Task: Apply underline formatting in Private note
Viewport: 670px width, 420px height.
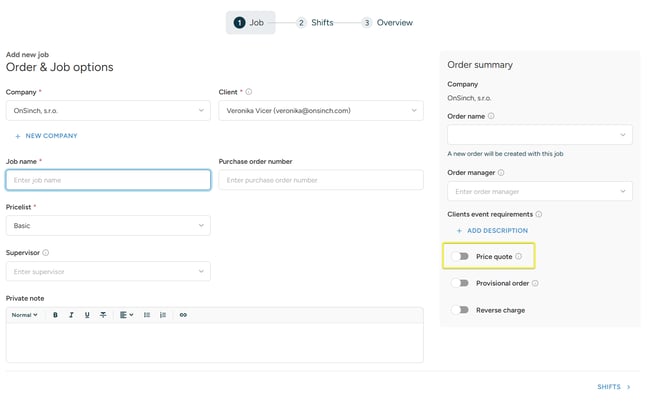Action: 87,315
